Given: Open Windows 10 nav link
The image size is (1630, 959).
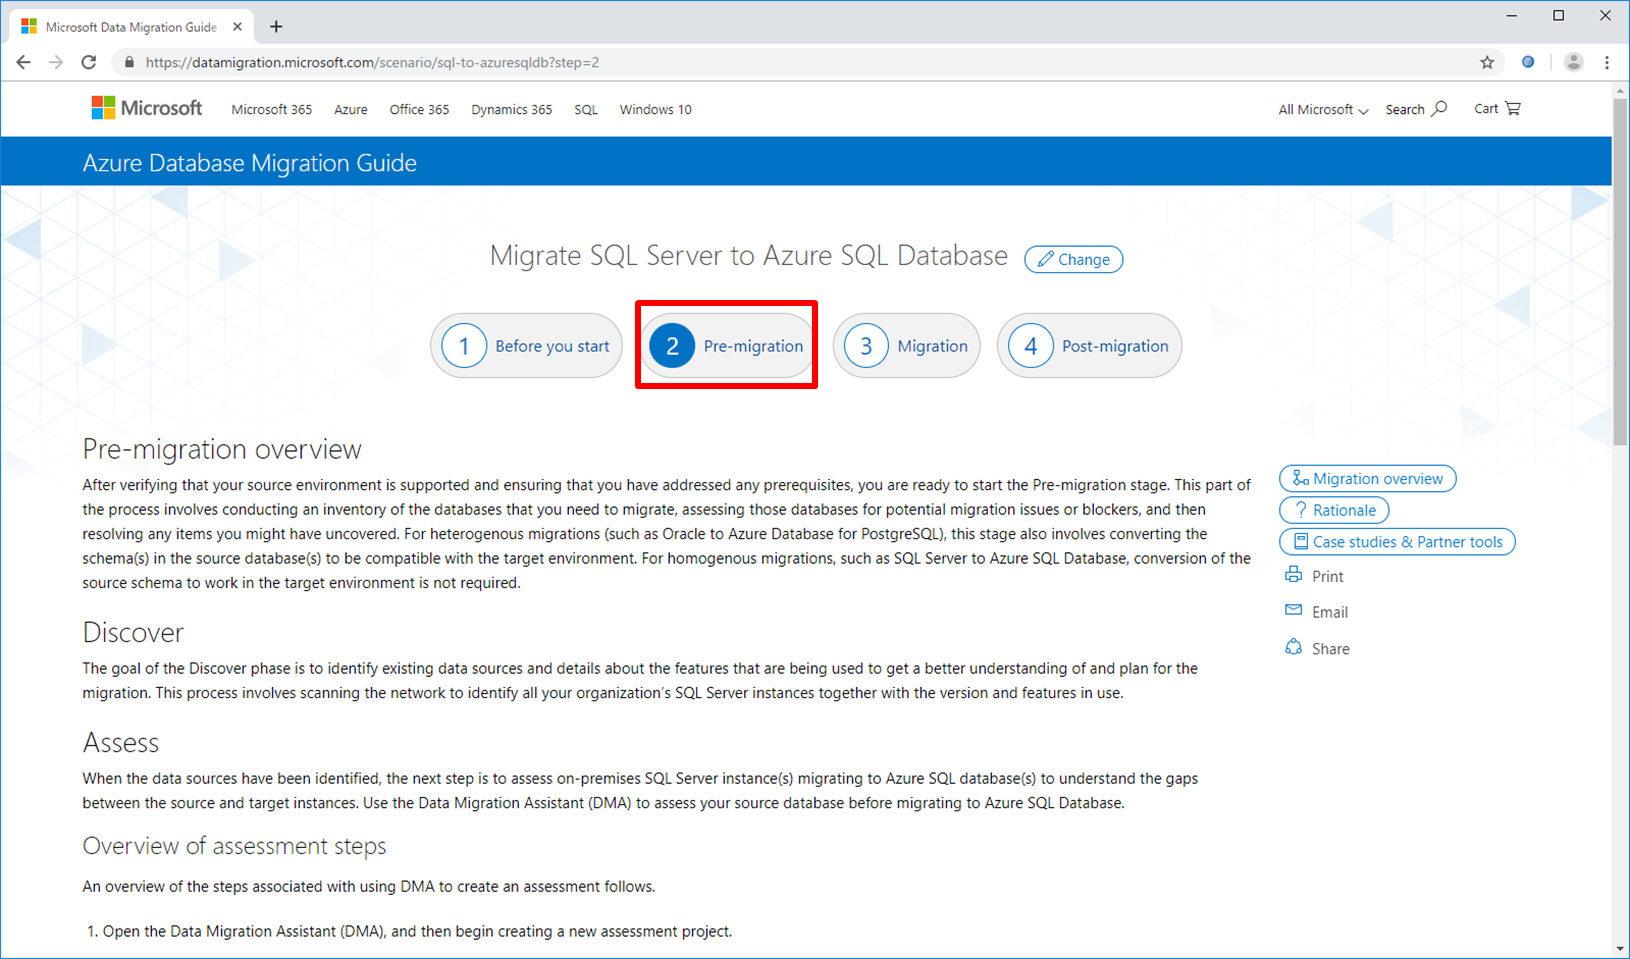Looking at the screenshot, I should [655, 109].
